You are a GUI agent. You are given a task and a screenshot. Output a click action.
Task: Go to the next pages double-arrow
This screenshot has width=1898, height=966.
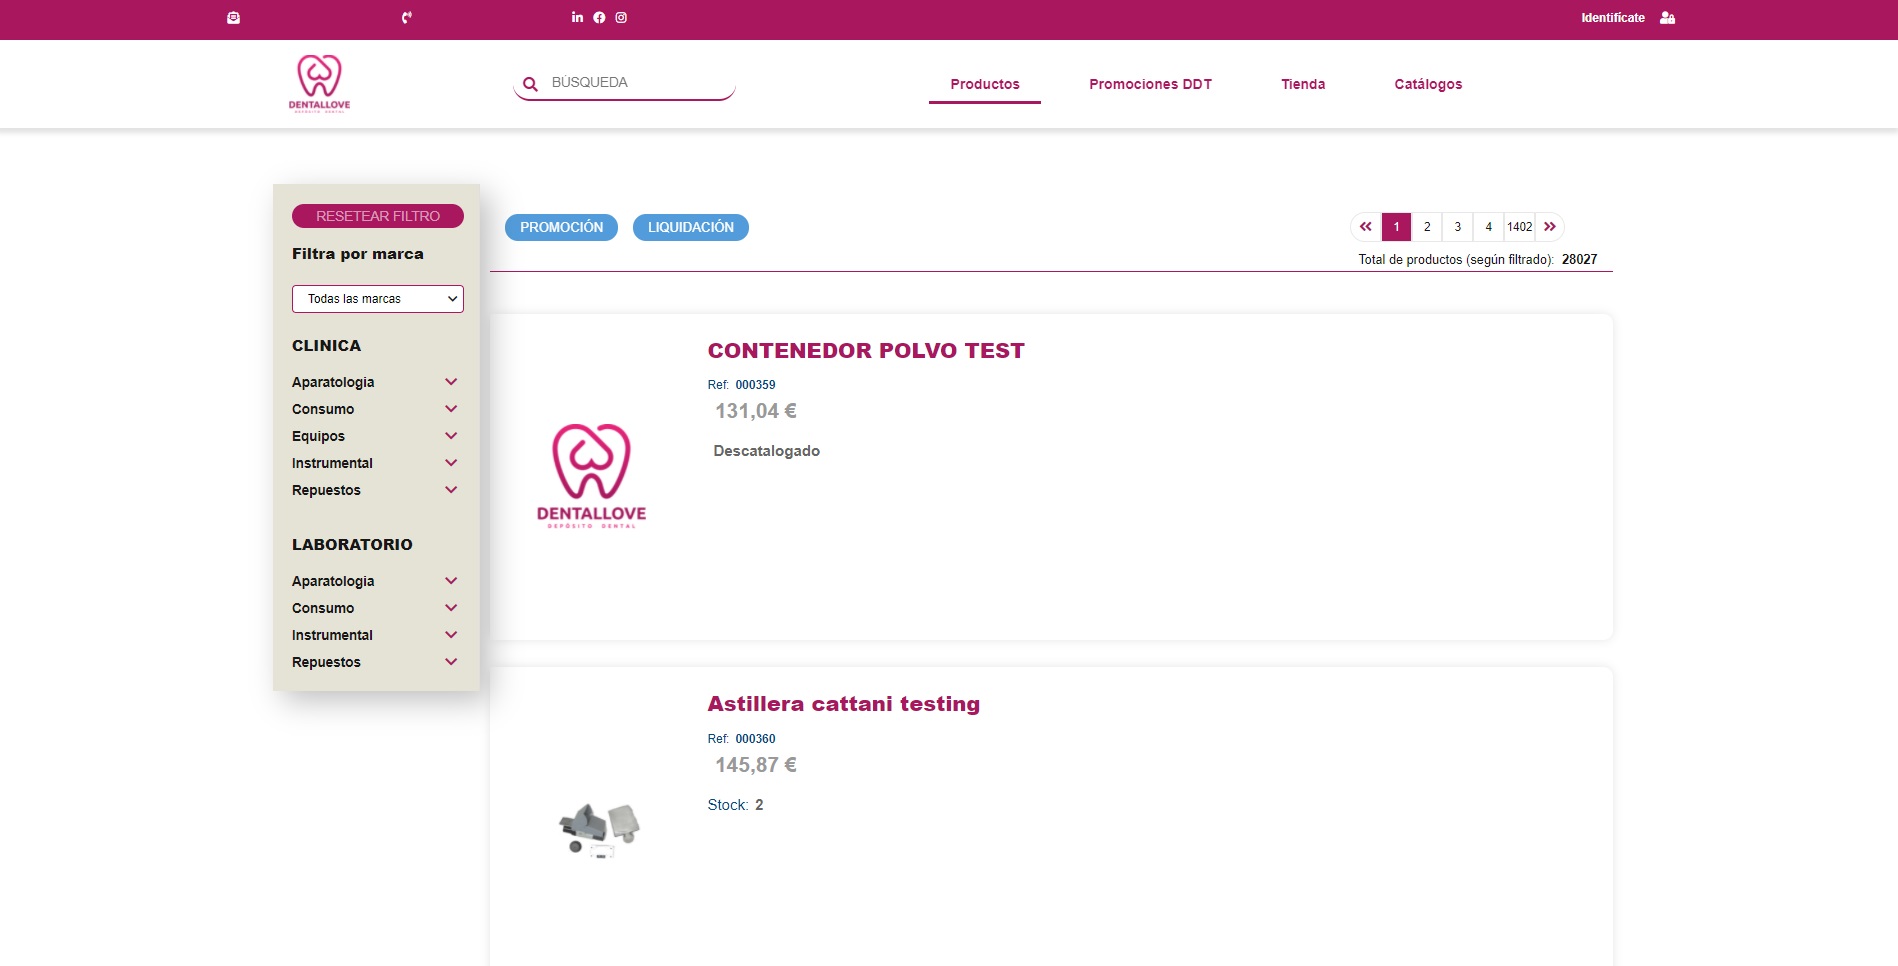coord(1550,227)
